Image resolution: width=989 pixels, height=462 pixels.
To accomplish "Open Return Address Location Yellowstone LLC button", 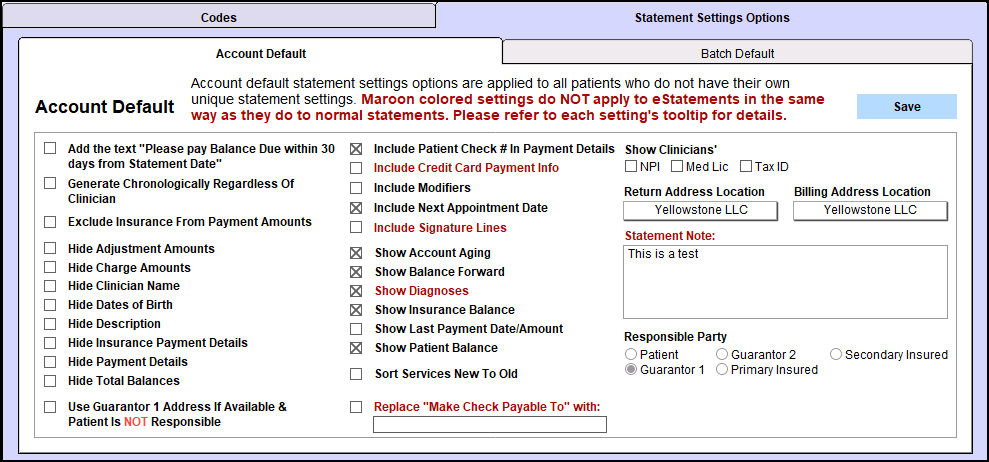I will 700,210.
